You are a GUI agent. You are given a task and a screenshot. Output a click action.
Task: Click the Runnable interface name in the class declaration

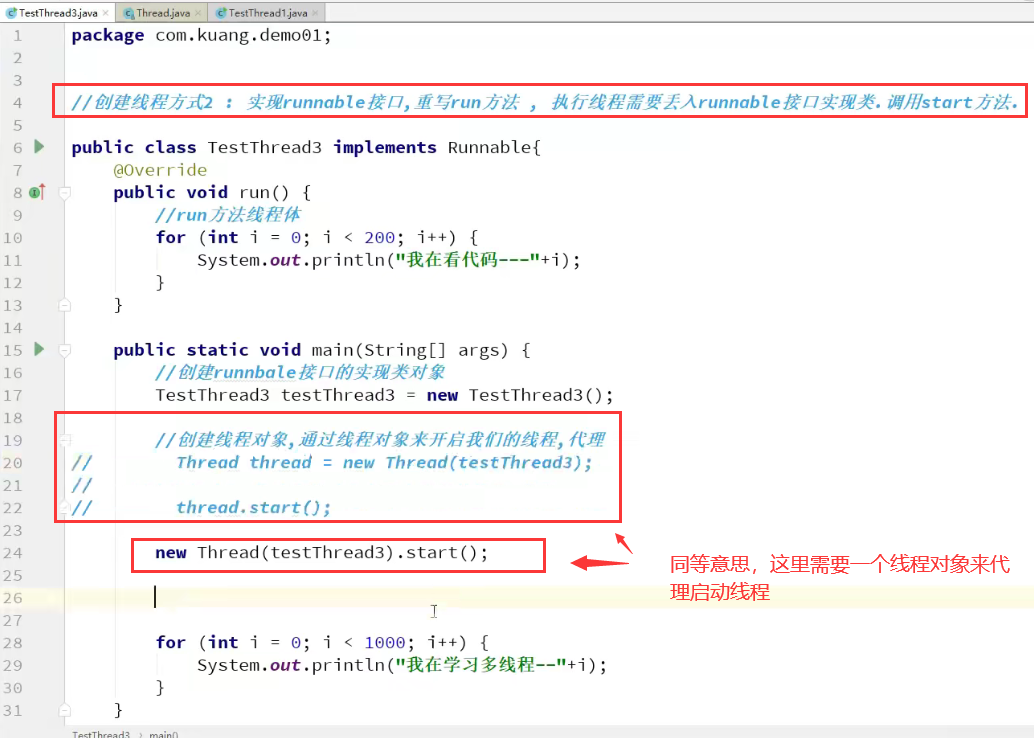pyautogui.click(x=489, y=147)
